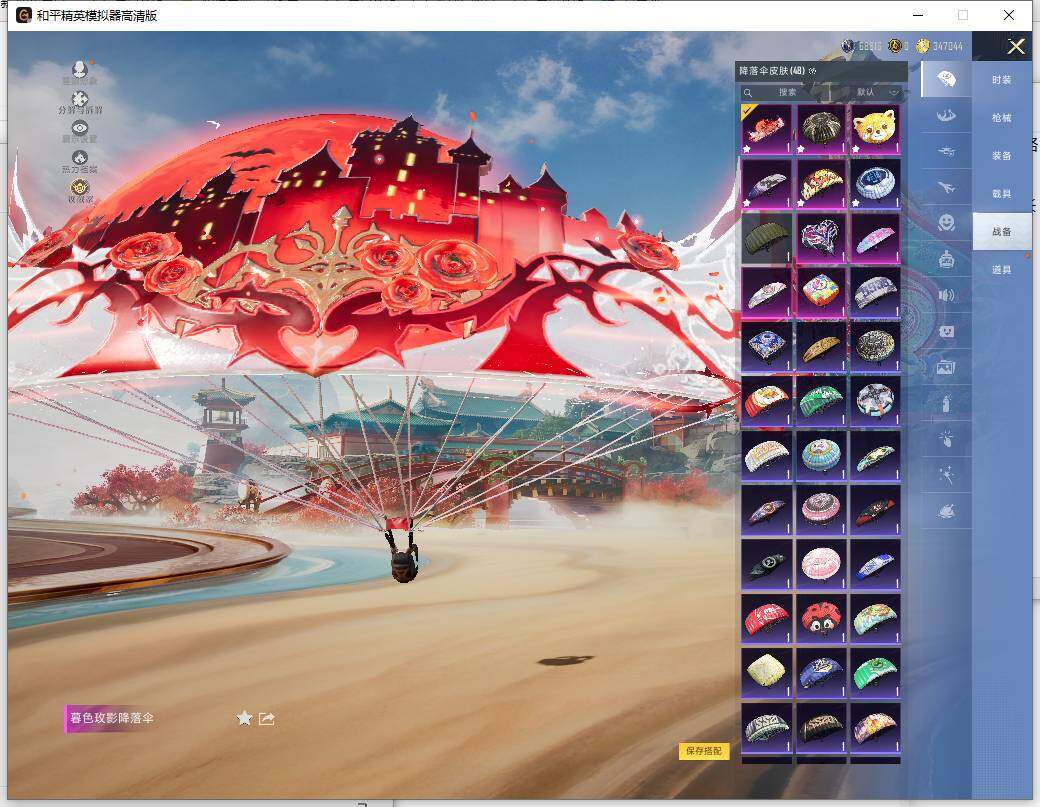Image resolution: width=1040 pixels, height=807 pixels.
Task: Open the smiling card category icon
Action: [946, 330]
